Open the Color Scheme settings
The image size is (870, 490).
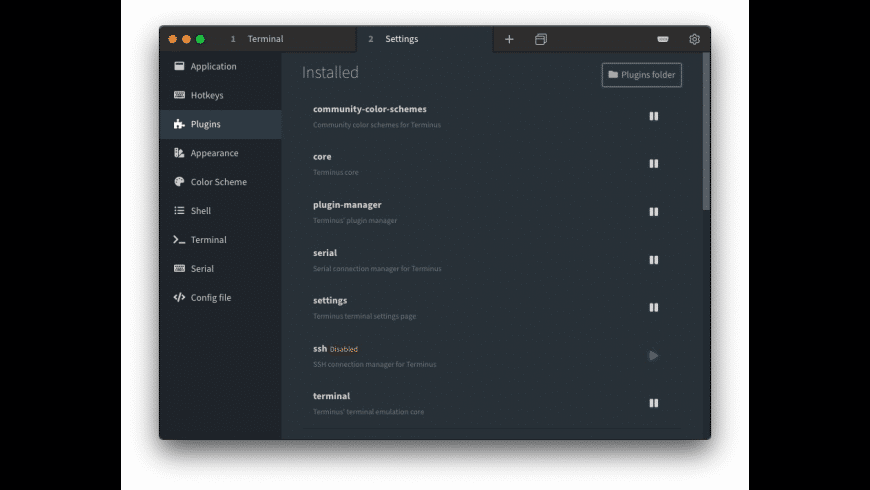220,181
